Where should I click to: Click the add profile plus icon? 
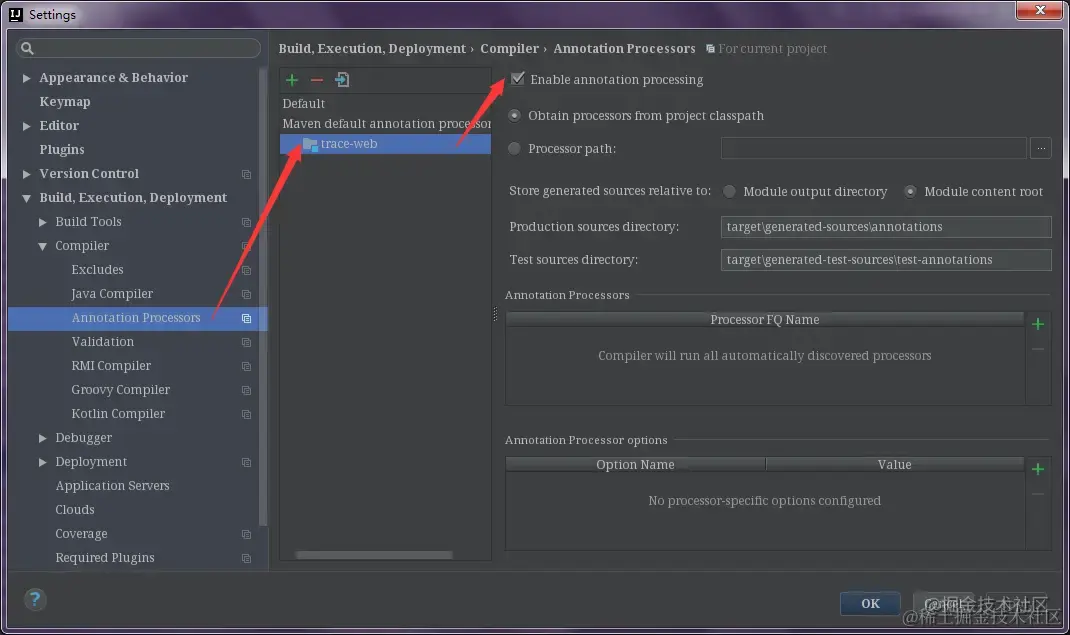[291, 80]
